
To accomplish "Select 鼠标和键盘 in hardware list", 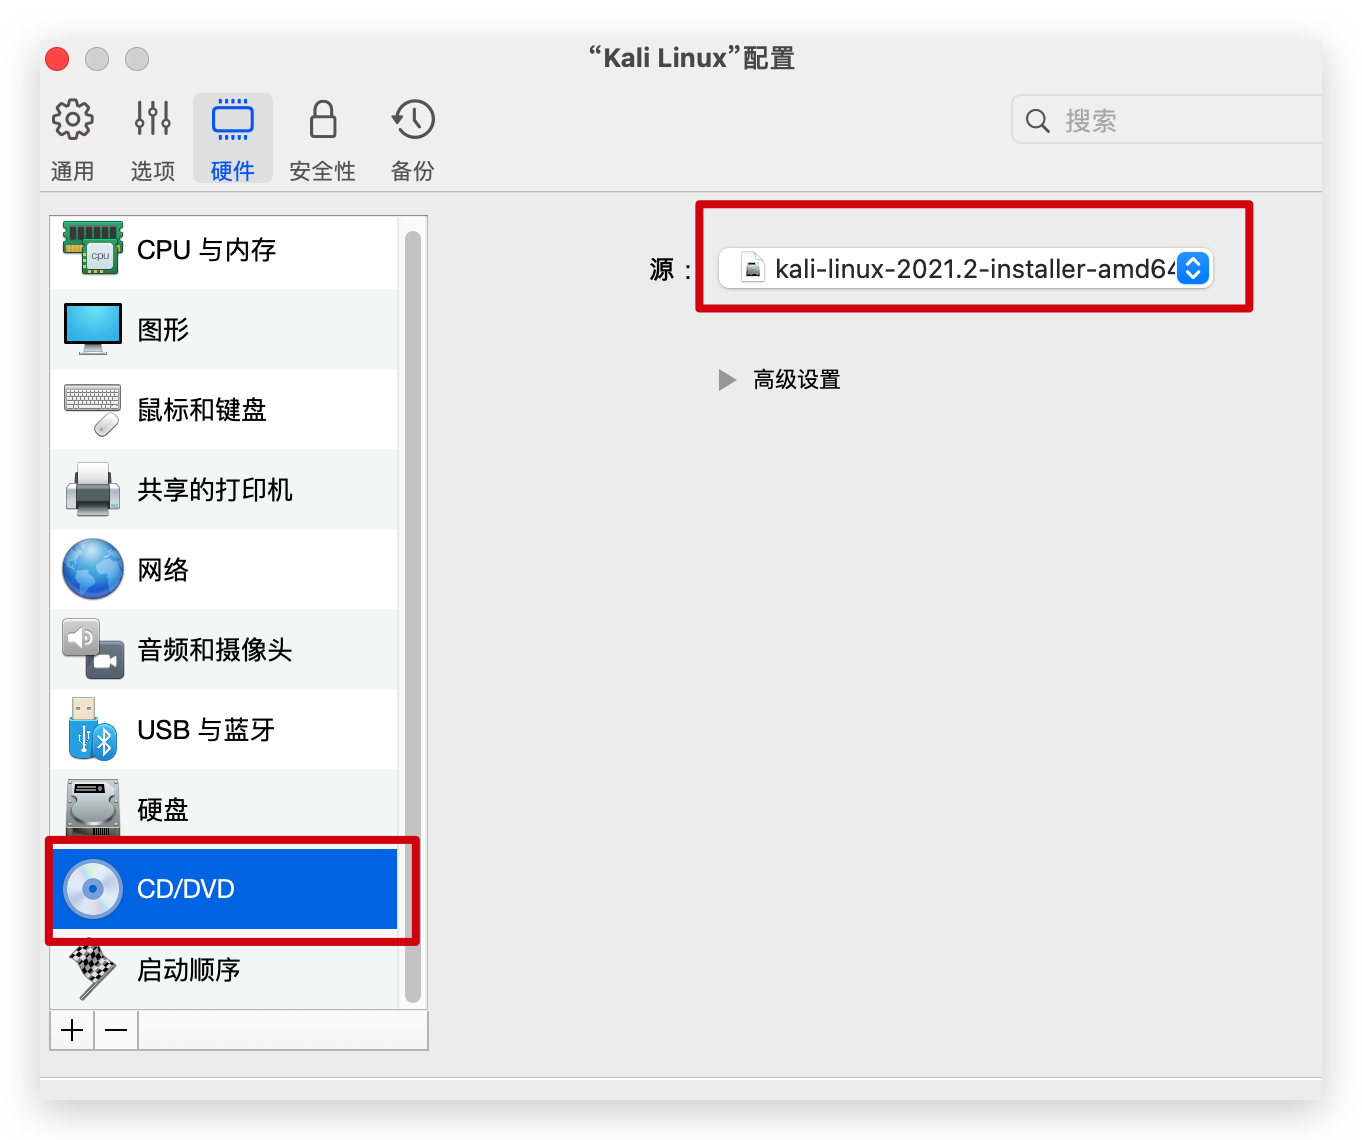I will 224,409.
